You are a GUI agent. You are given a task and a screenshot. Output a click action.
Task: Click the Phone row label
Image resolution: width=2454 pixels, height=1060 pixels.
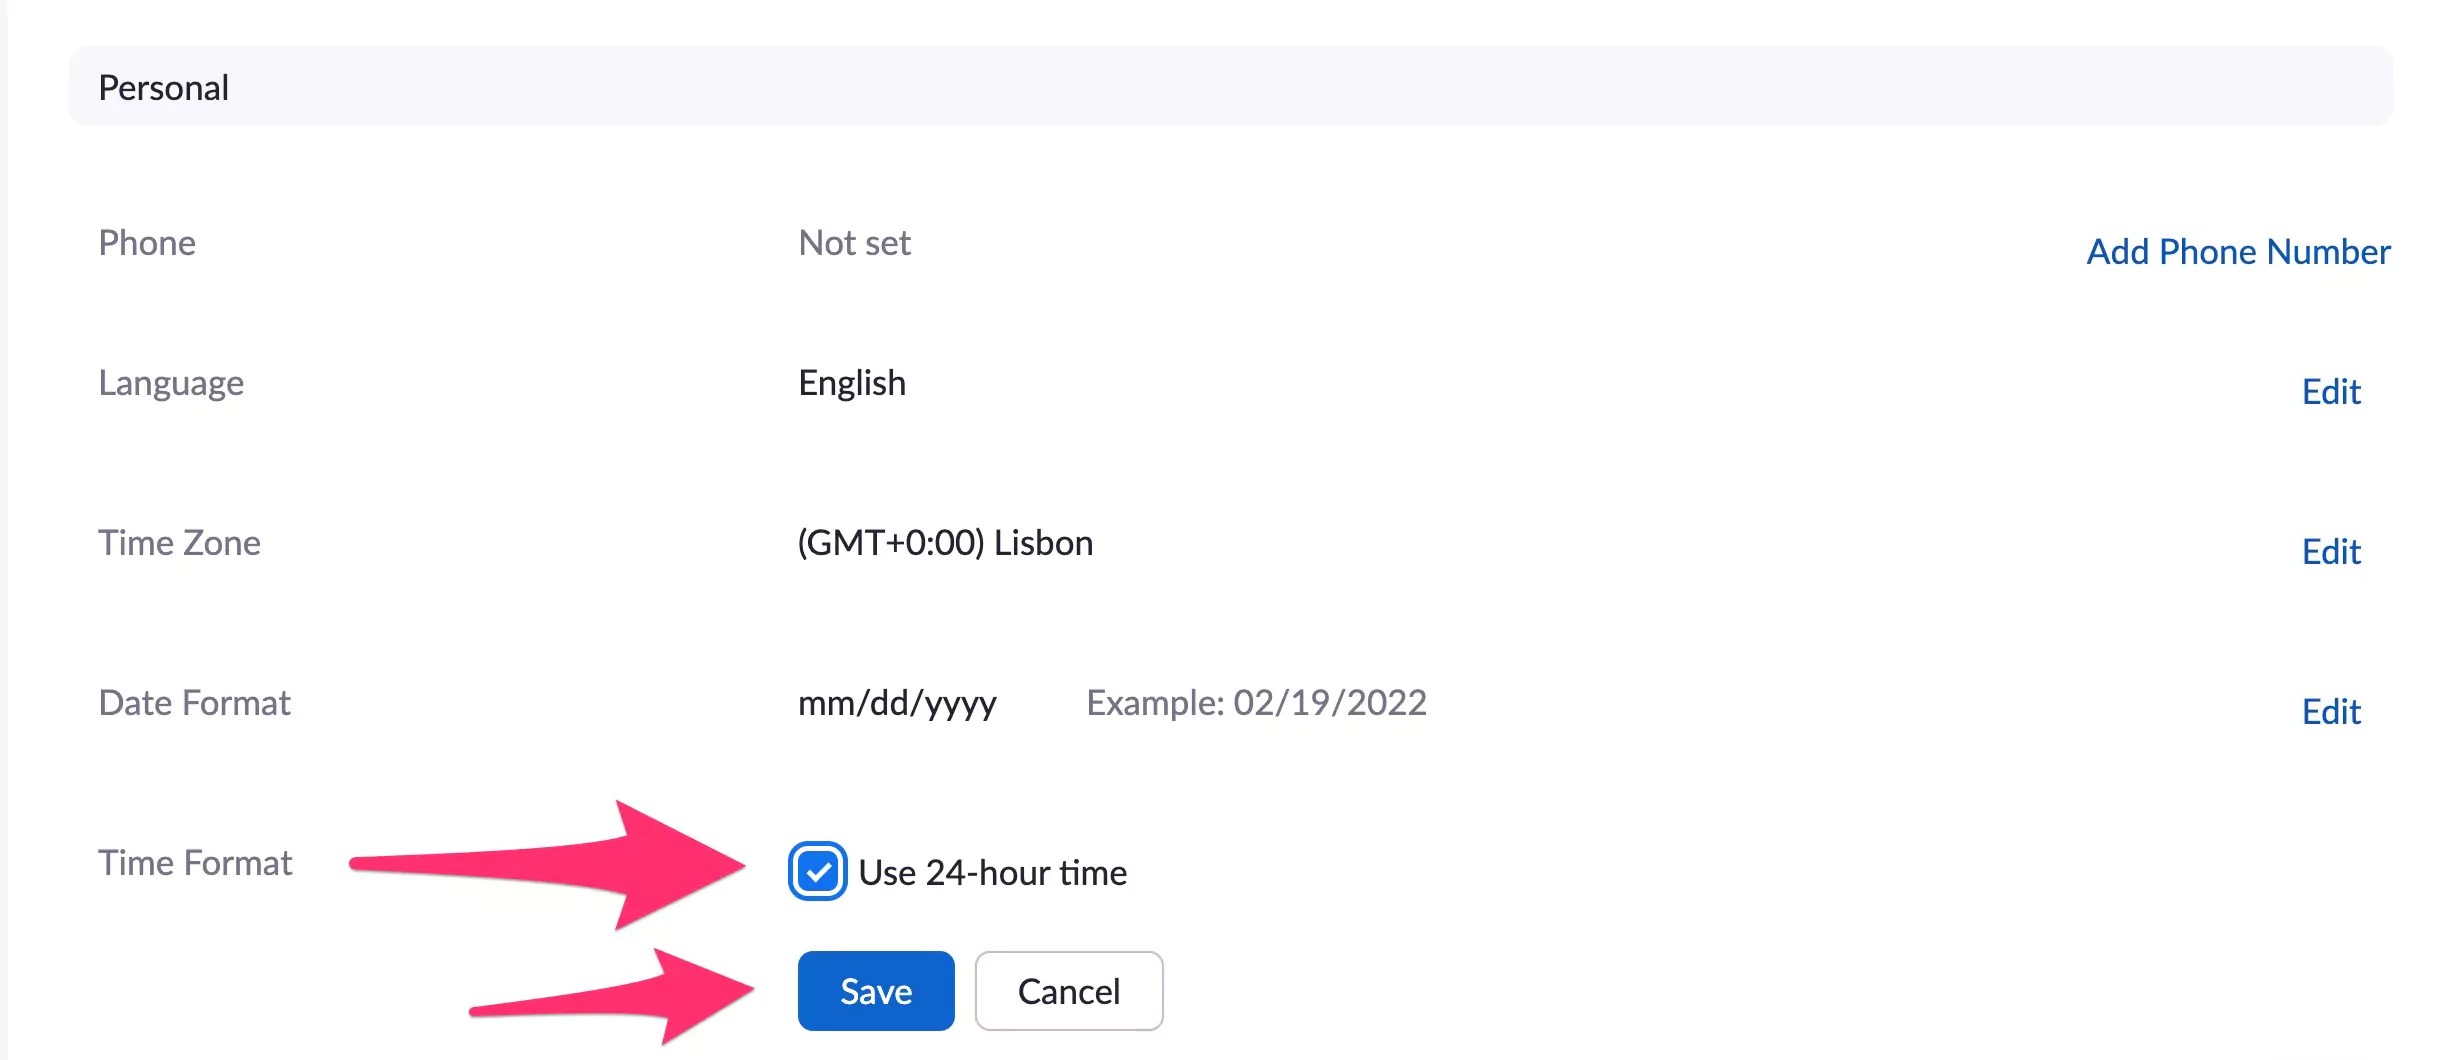click(147, 242)
